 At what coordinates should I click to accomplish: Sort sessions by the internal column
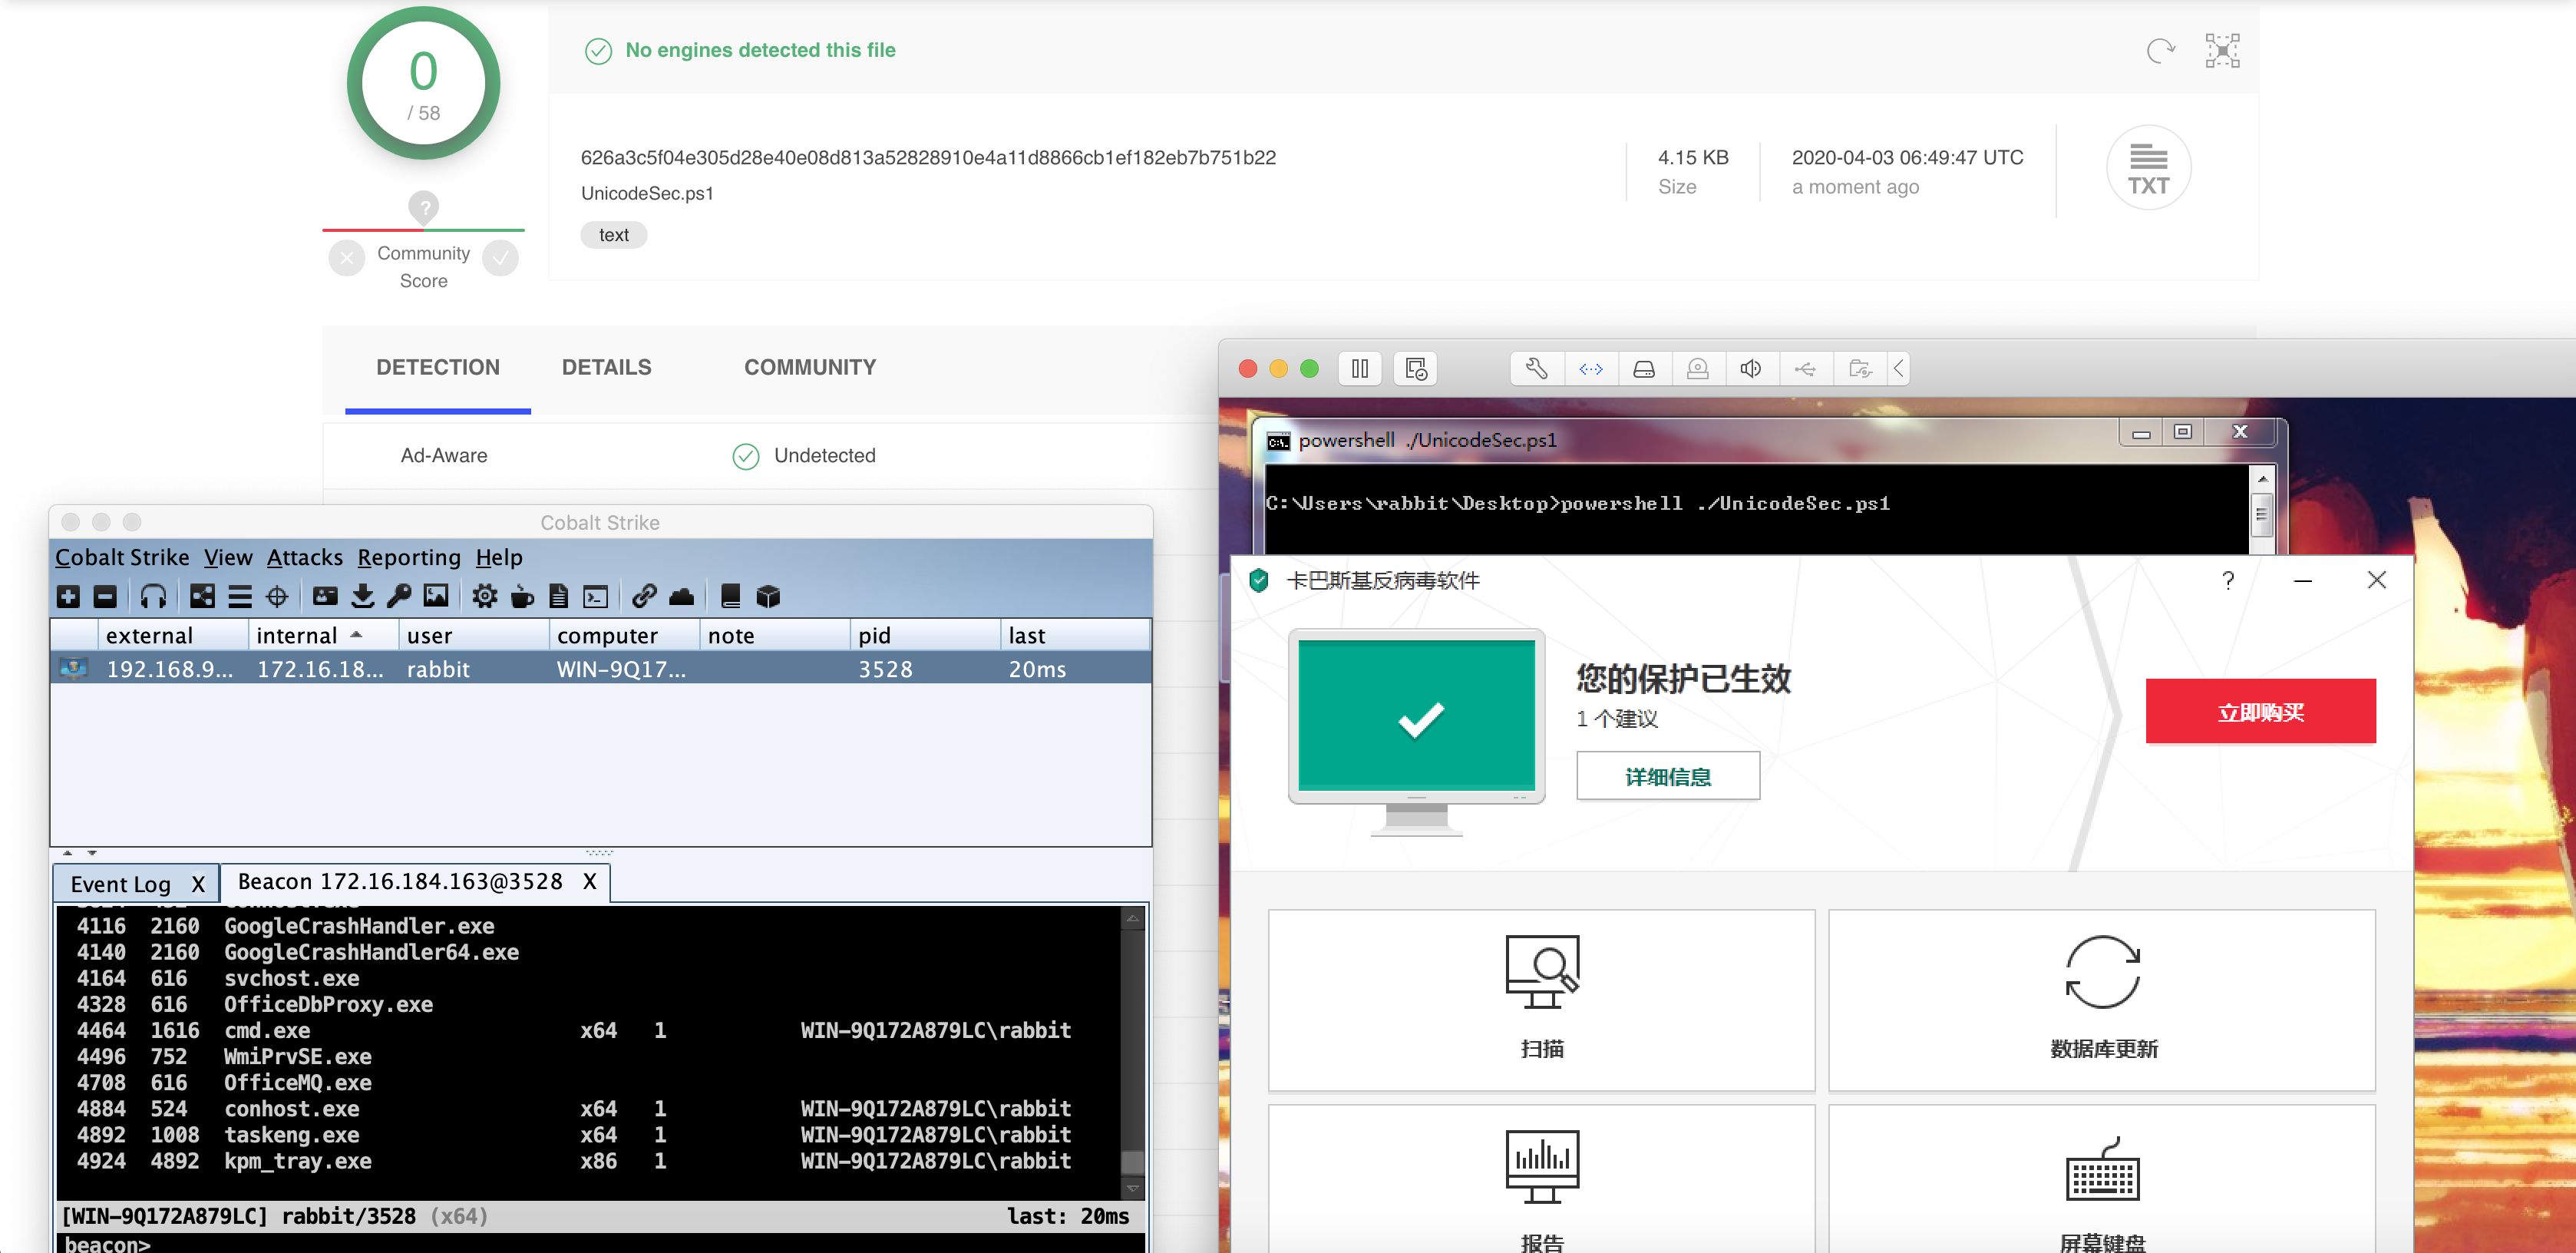pyautogui.click(x=323, y=635)
